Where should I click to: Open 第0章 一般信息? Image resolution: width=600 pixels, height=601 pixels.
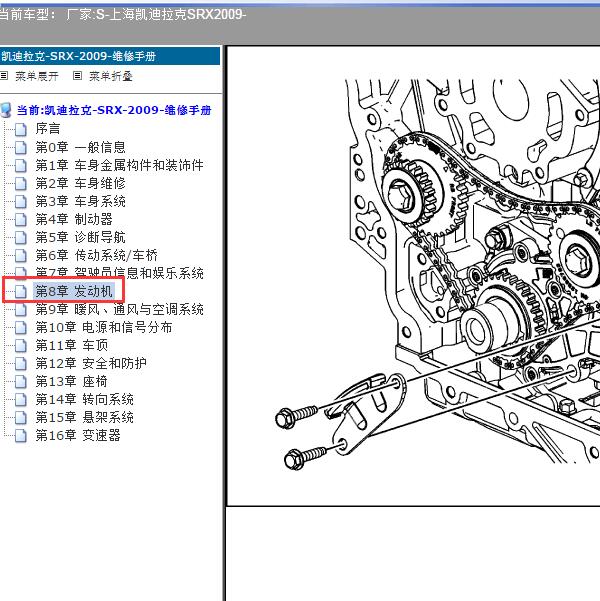[81, 147]
